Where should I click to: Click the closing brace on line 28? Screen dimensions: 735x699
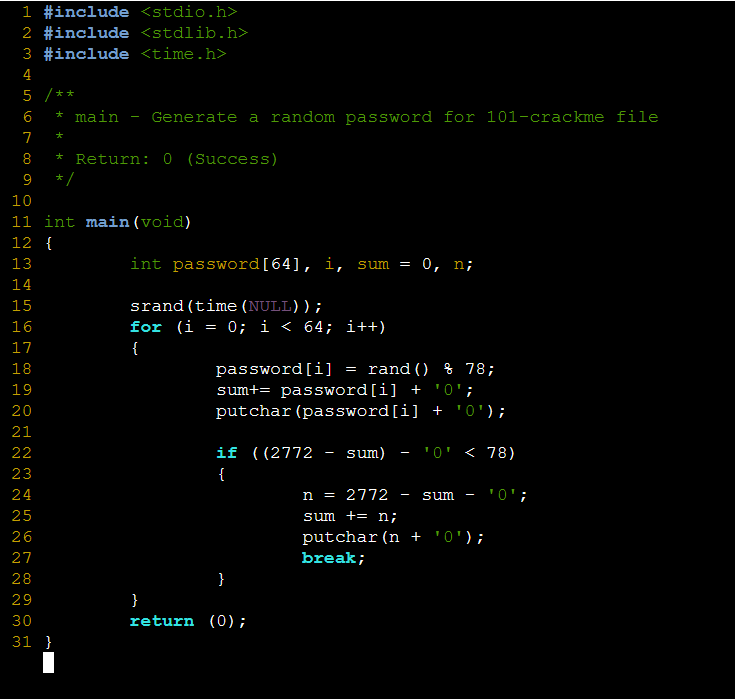click(221, 579)
